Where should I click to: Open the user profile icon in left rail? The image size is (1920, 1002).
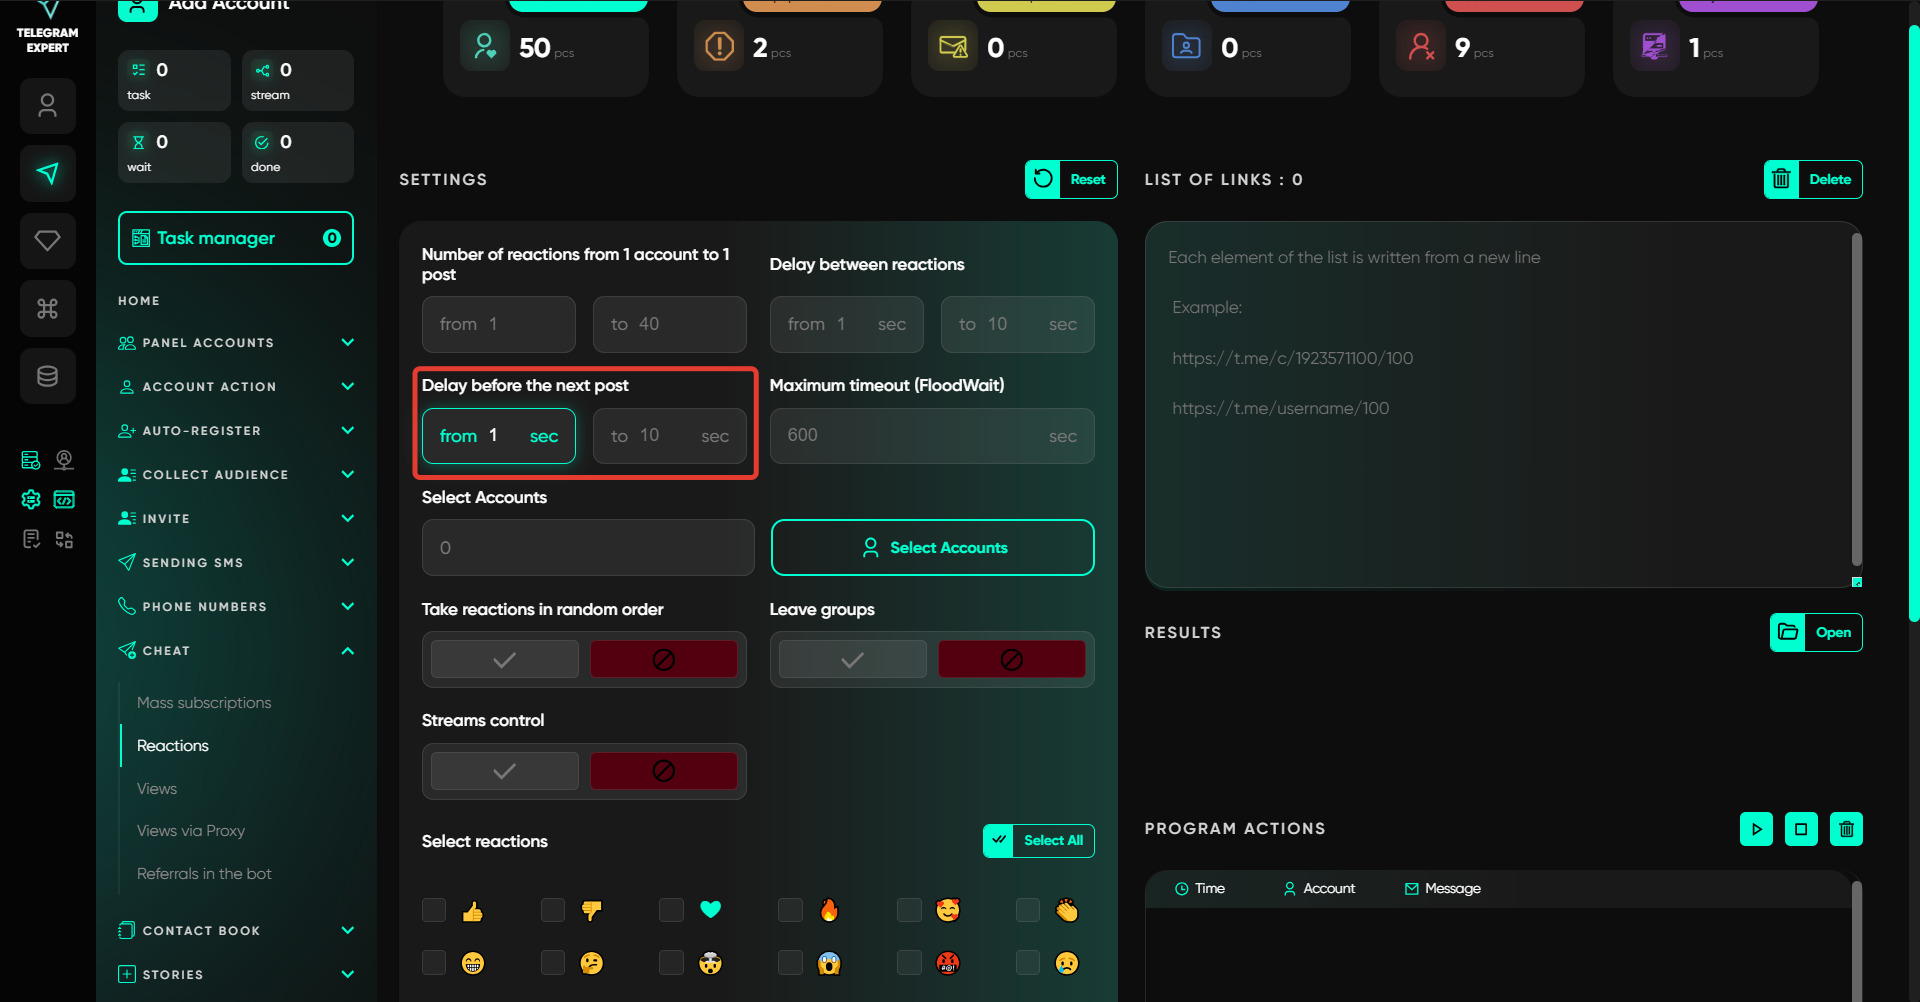tap(47, 106)
